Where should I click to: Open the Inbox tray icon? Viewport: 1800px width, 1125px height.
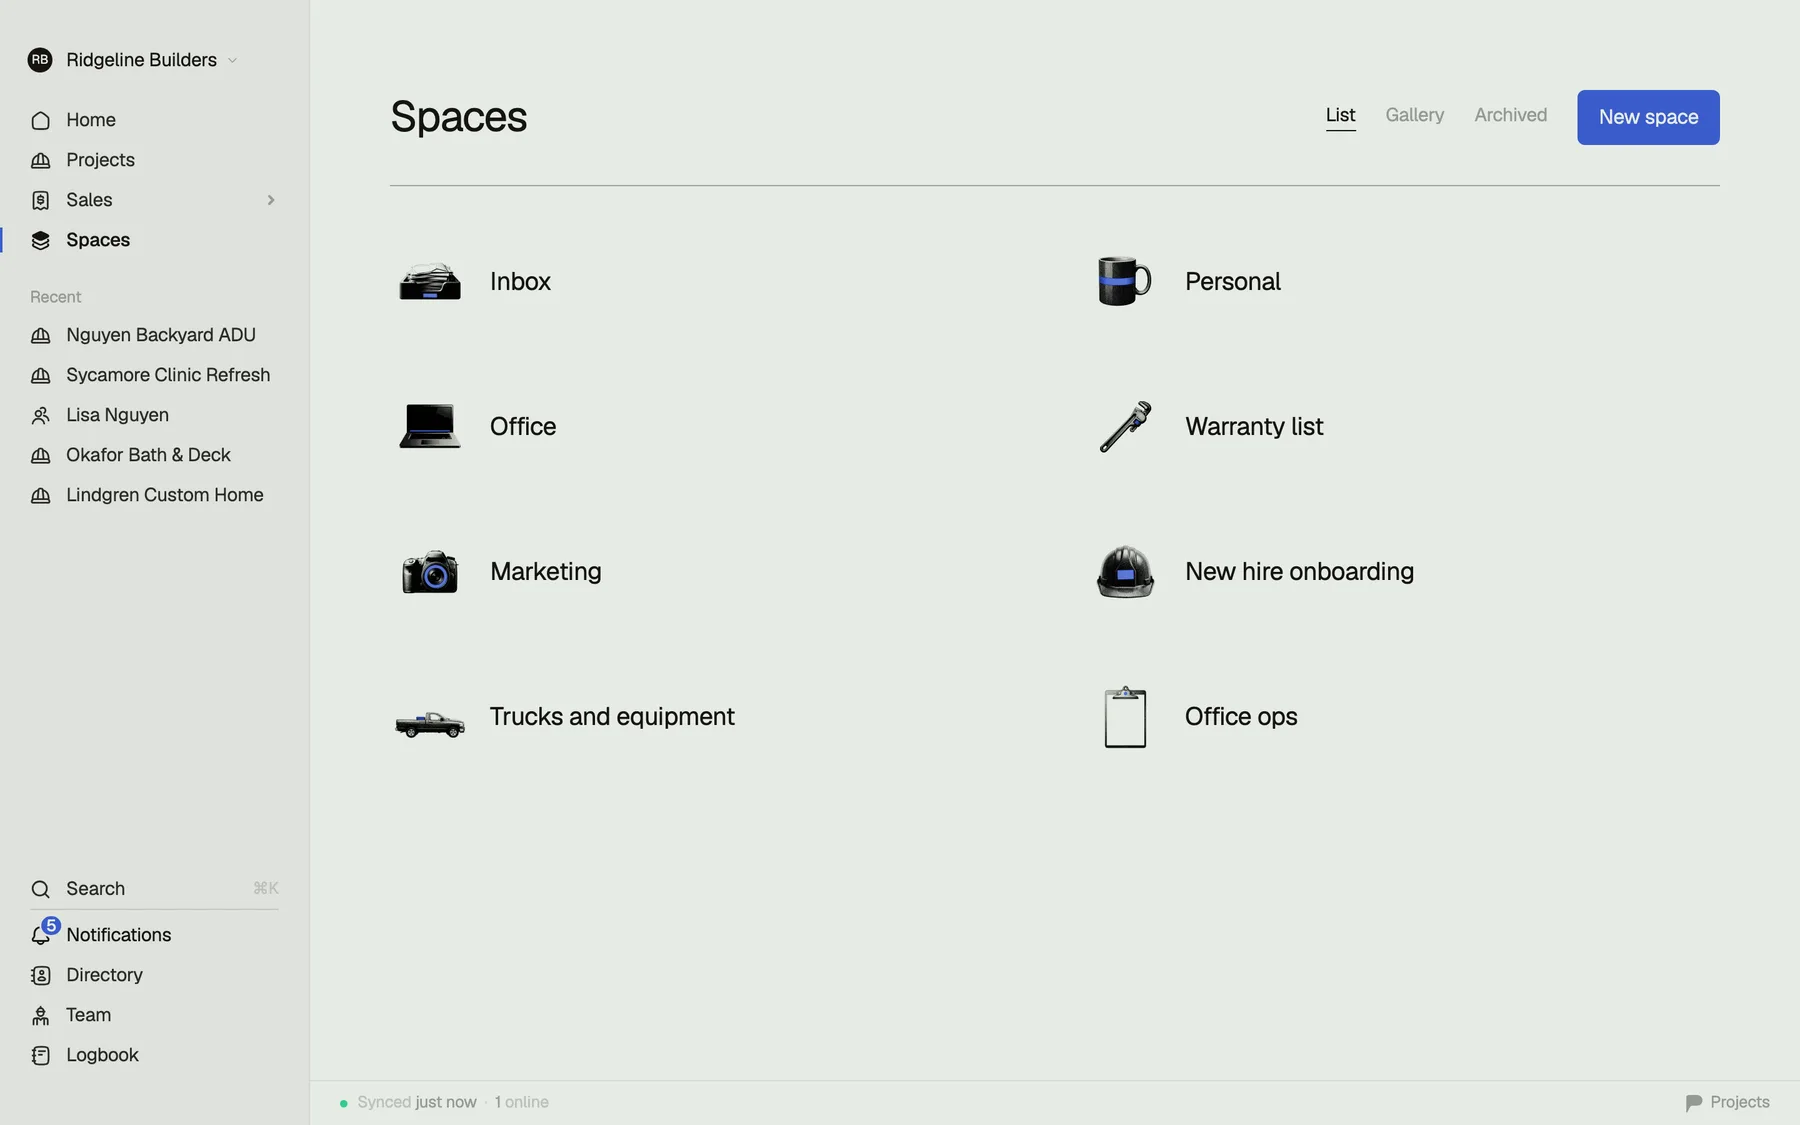430,282
